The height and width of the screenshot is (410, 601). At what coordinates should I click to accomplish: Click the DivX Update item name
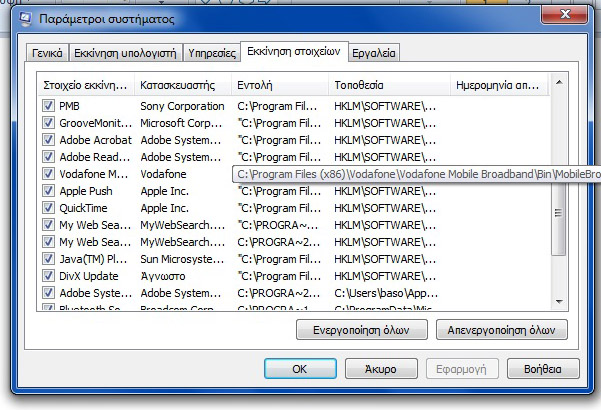(x=89, y=276)
